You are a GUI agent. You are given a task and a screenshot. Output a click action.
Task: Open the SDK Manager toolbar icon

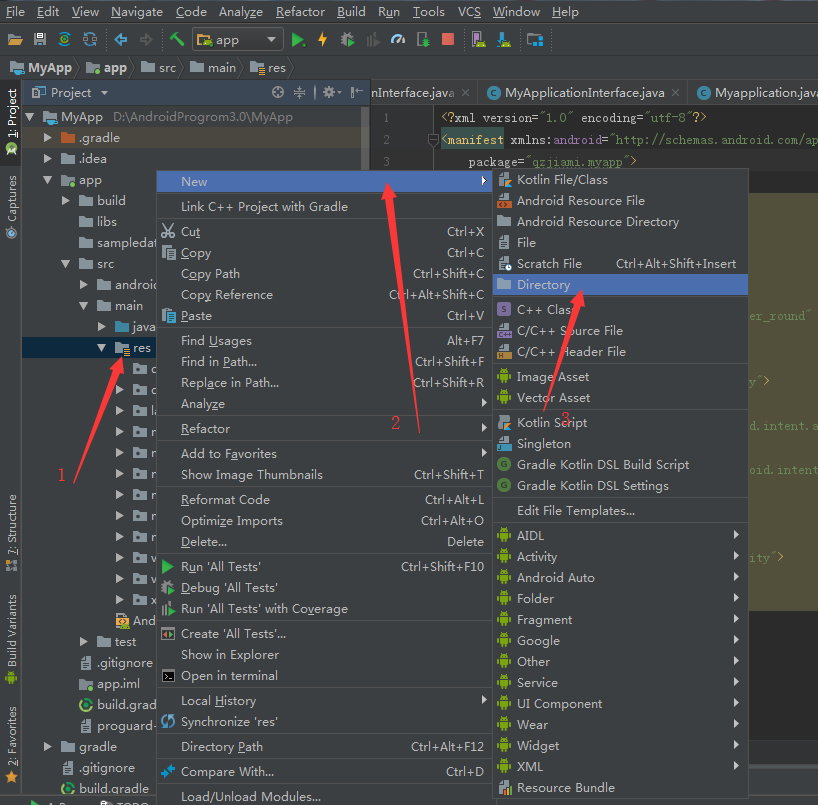[504, 39]
